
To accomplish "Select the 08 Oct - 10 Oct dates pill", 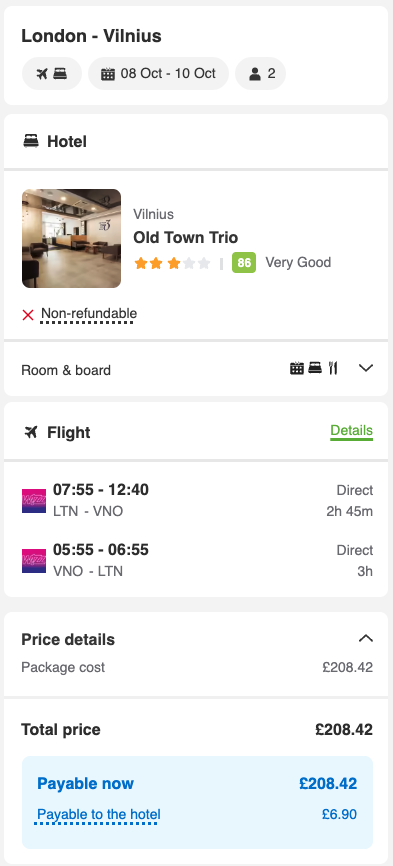I will click(158, 73).
